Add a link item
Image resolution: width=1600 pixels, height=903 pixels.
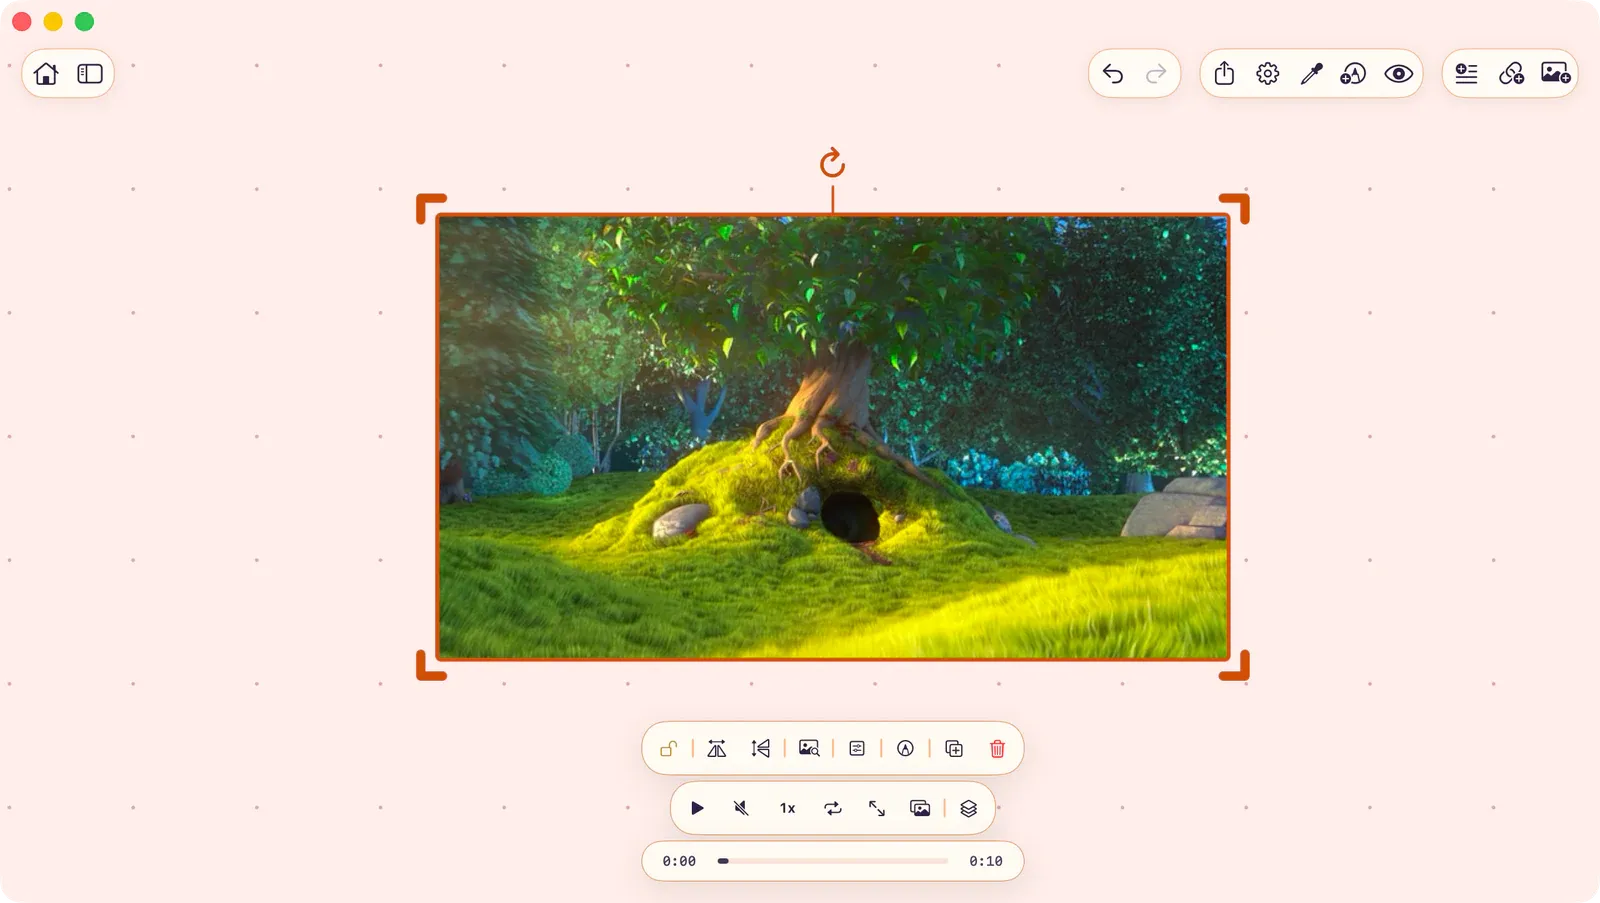[x=1511, y=74]
